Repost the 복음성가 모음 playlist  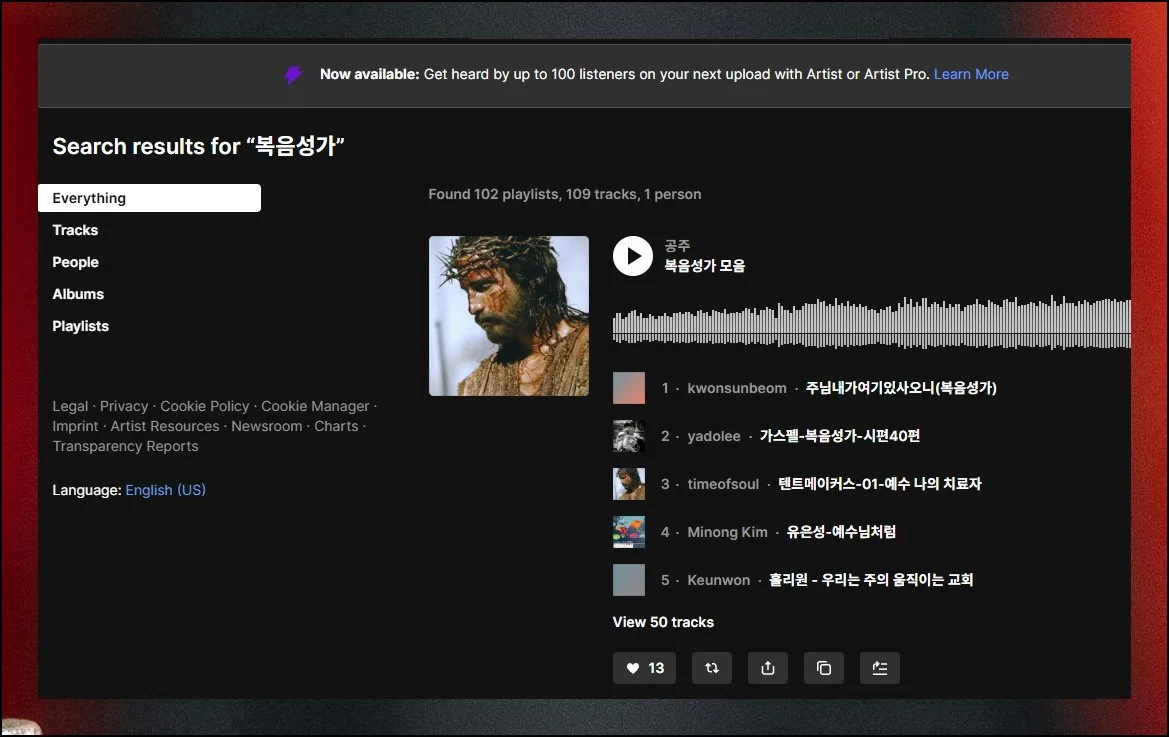(712, 668)
